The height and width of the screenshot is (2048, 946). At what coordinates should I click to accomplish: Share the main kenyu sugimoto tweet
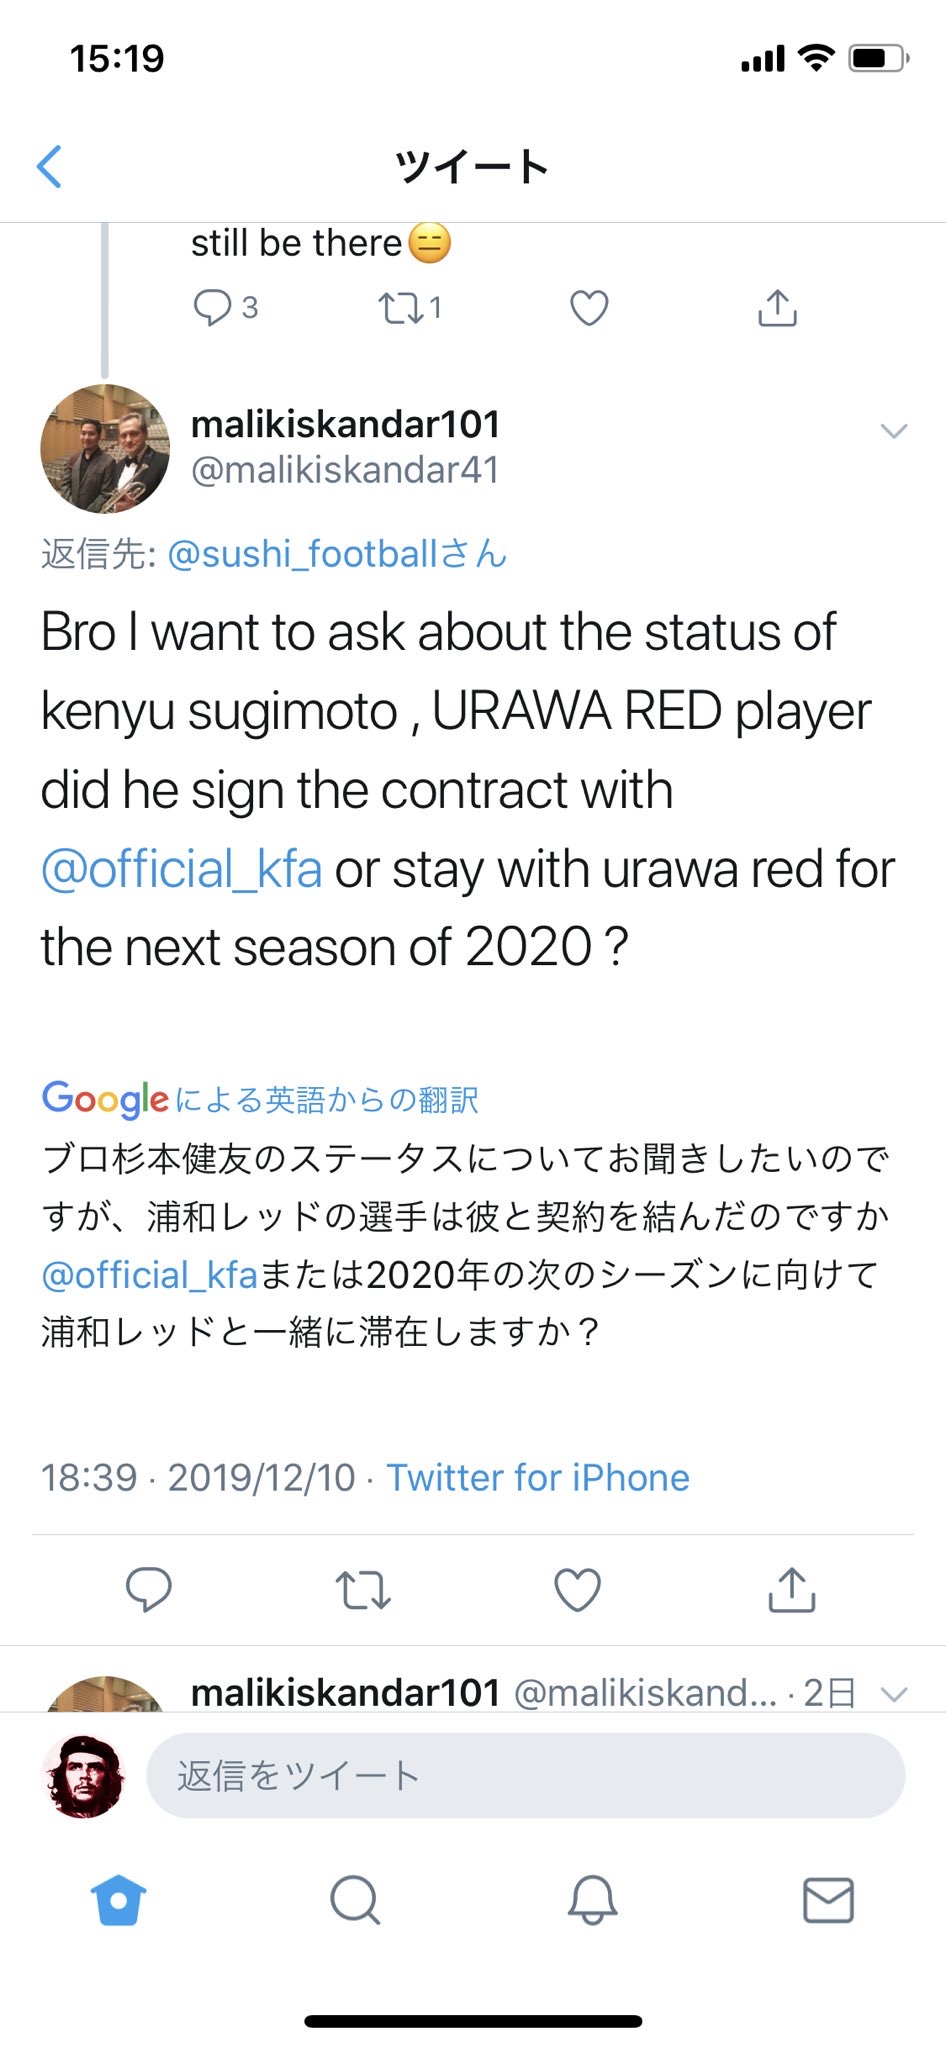point(791,1589)
